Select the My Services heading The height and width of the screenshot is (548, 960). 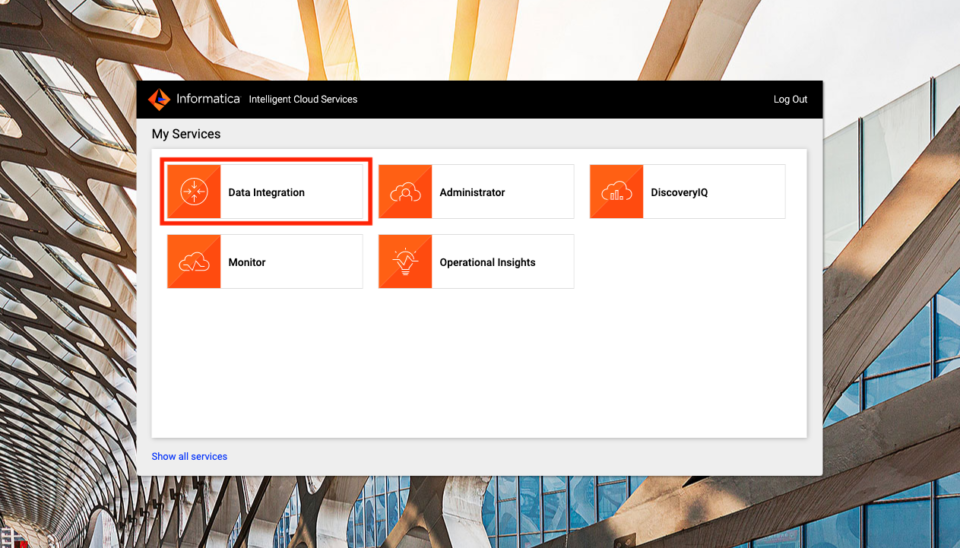(x=186, y=133)
